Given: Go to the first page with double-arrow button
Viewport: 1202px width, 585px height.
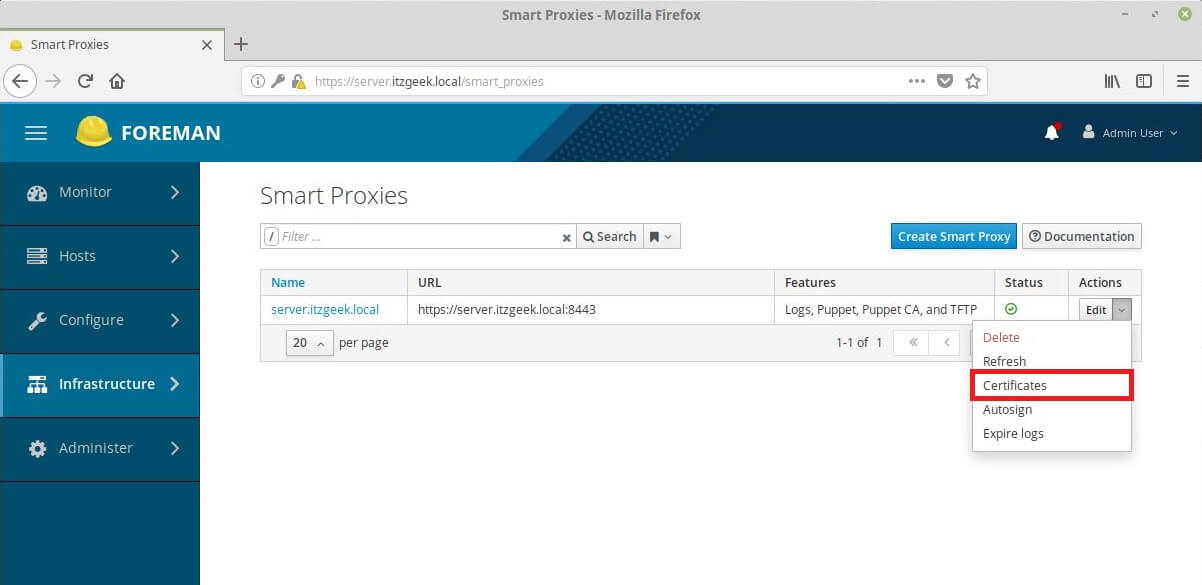Looking at the screenshot, I should (x=912, y=343).
